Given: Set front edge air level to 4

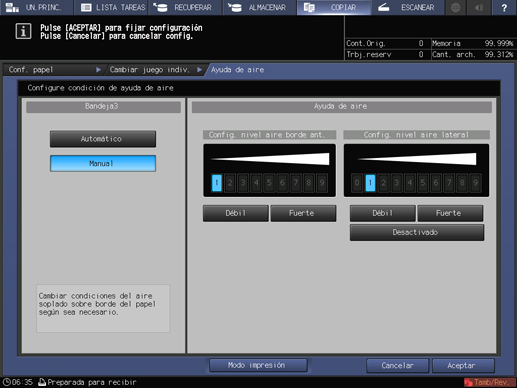Looking at the screenshot, I should click(256, 183).
